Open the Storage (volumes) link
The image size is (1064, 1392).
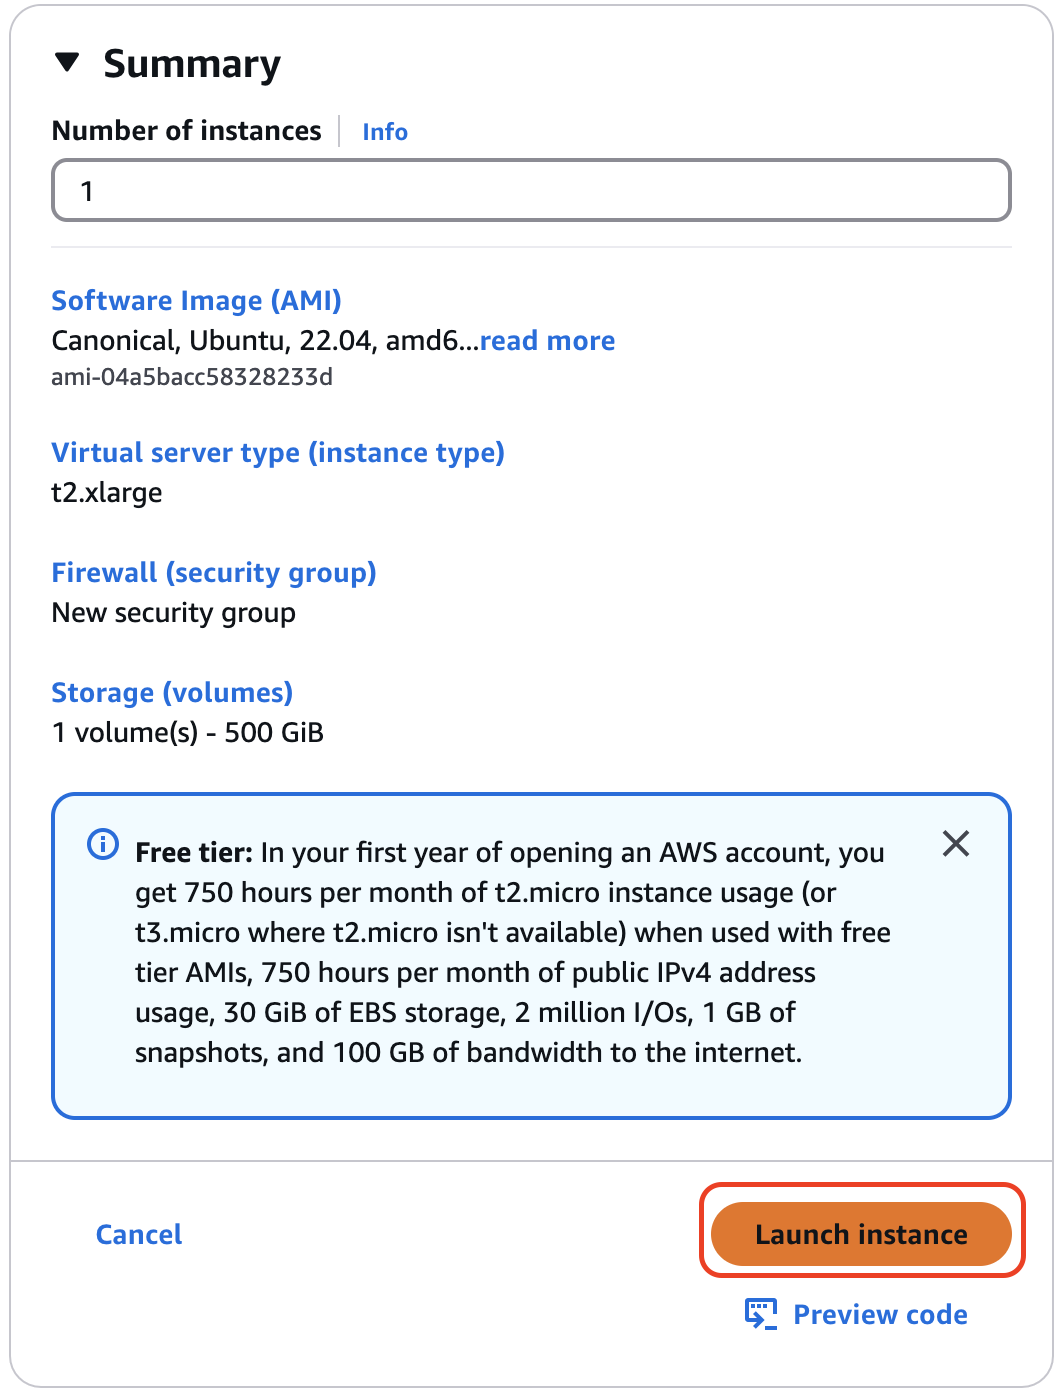172,692
